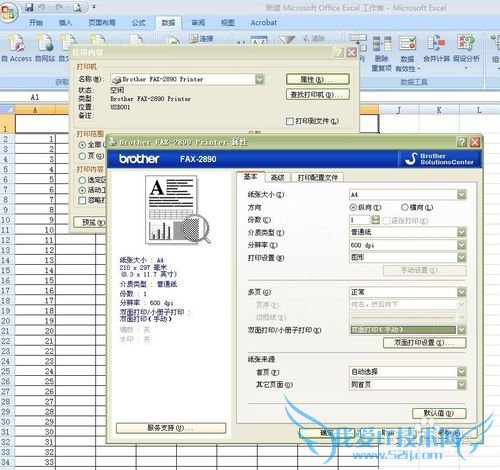This screenshot has width=500, height=470.
Task: Select the 基本 tab in Brother properties
Action: tap(251, 177)
